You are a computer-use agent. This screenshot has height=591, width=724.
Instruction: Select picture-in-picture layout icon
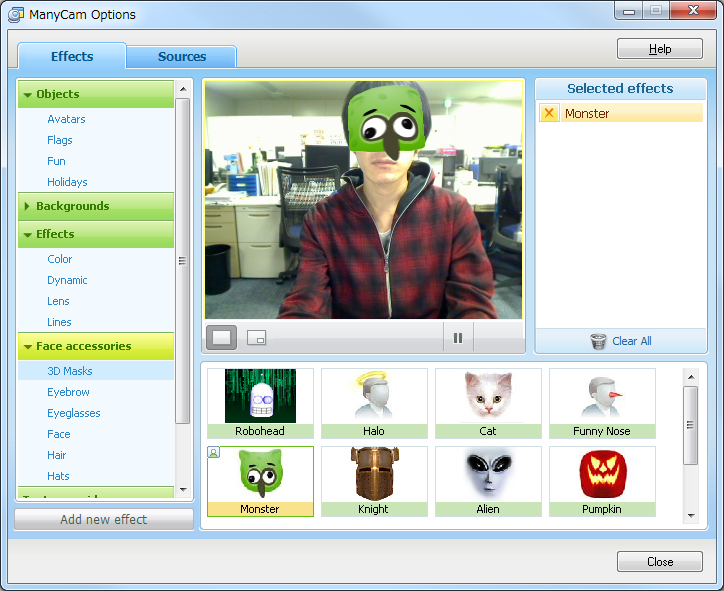click(256, 338)
